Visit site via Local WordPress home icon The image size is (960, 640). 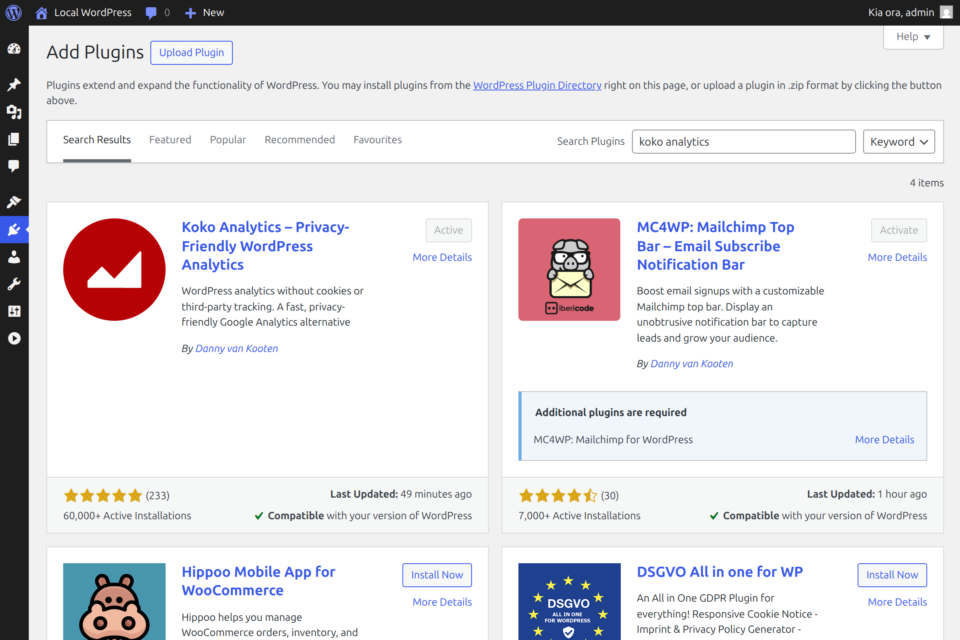click(x=42, y=12)
